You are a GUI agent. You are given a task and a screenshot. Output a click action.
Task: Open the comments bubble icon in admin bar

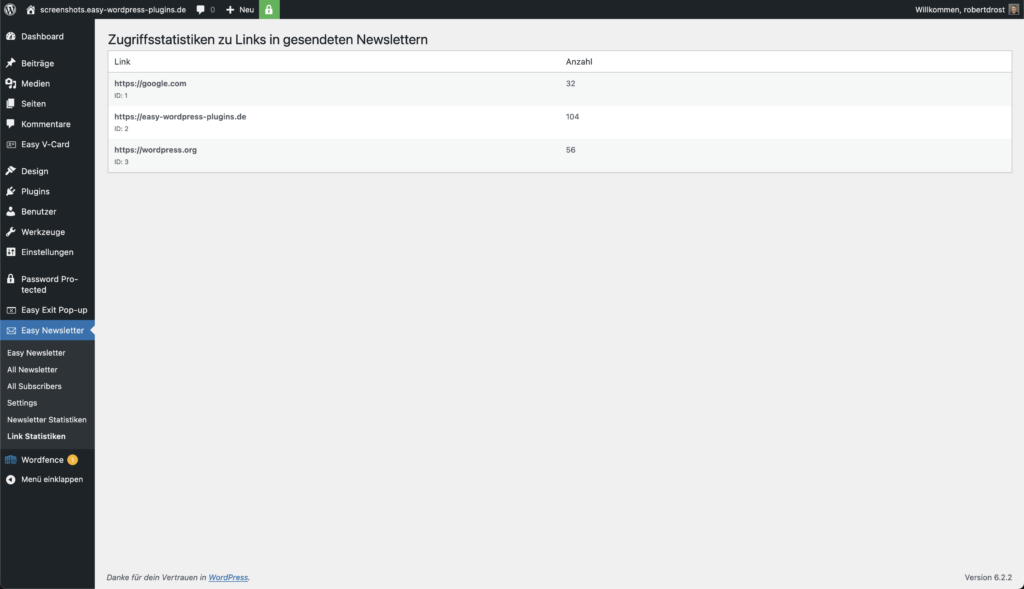tap(200, 10)
